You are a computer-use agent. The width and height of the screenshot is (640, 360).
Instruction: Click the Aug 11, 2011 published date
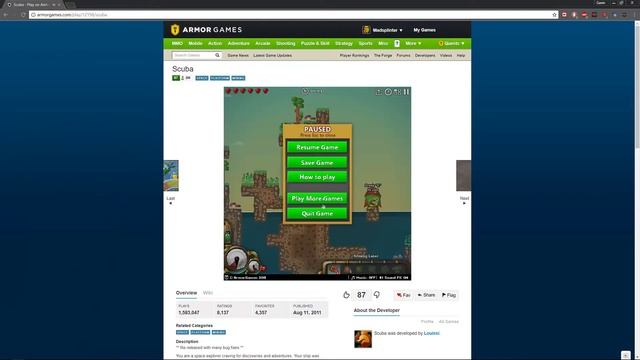pyautogui.click(x=307, y=313)
